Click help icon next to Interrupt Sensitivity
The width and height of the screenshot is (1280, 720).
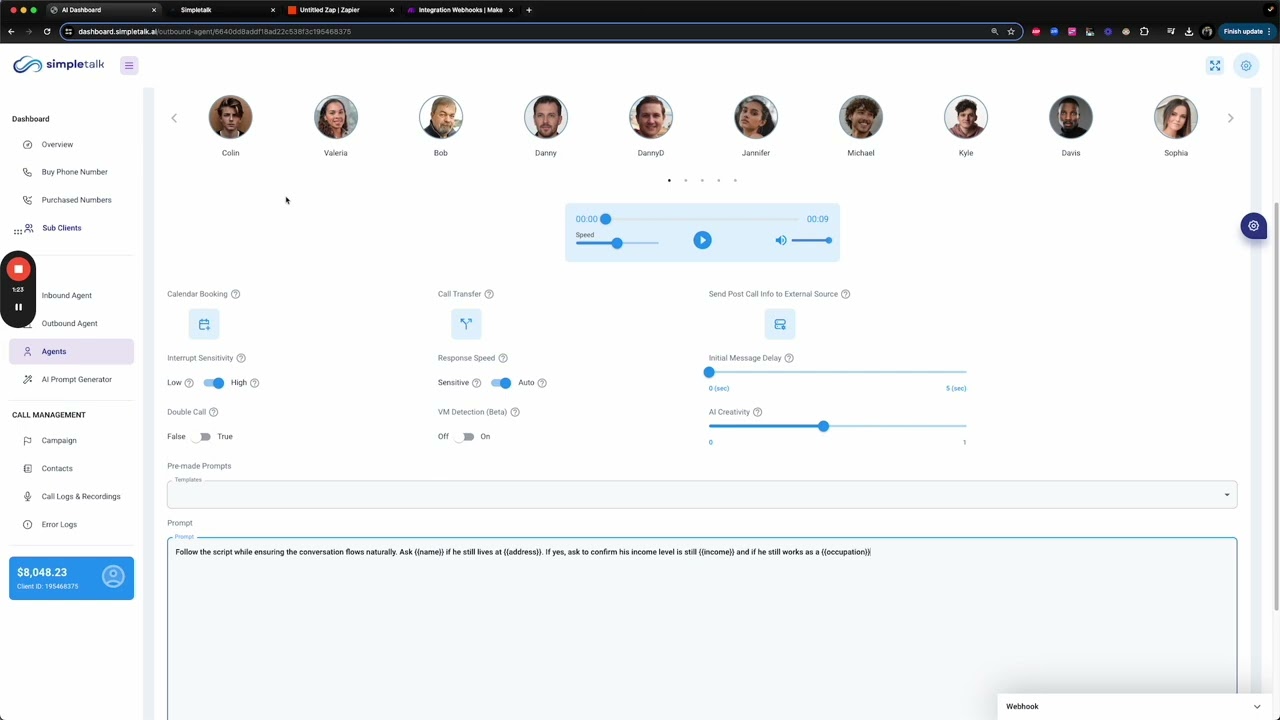pos(241,358)
